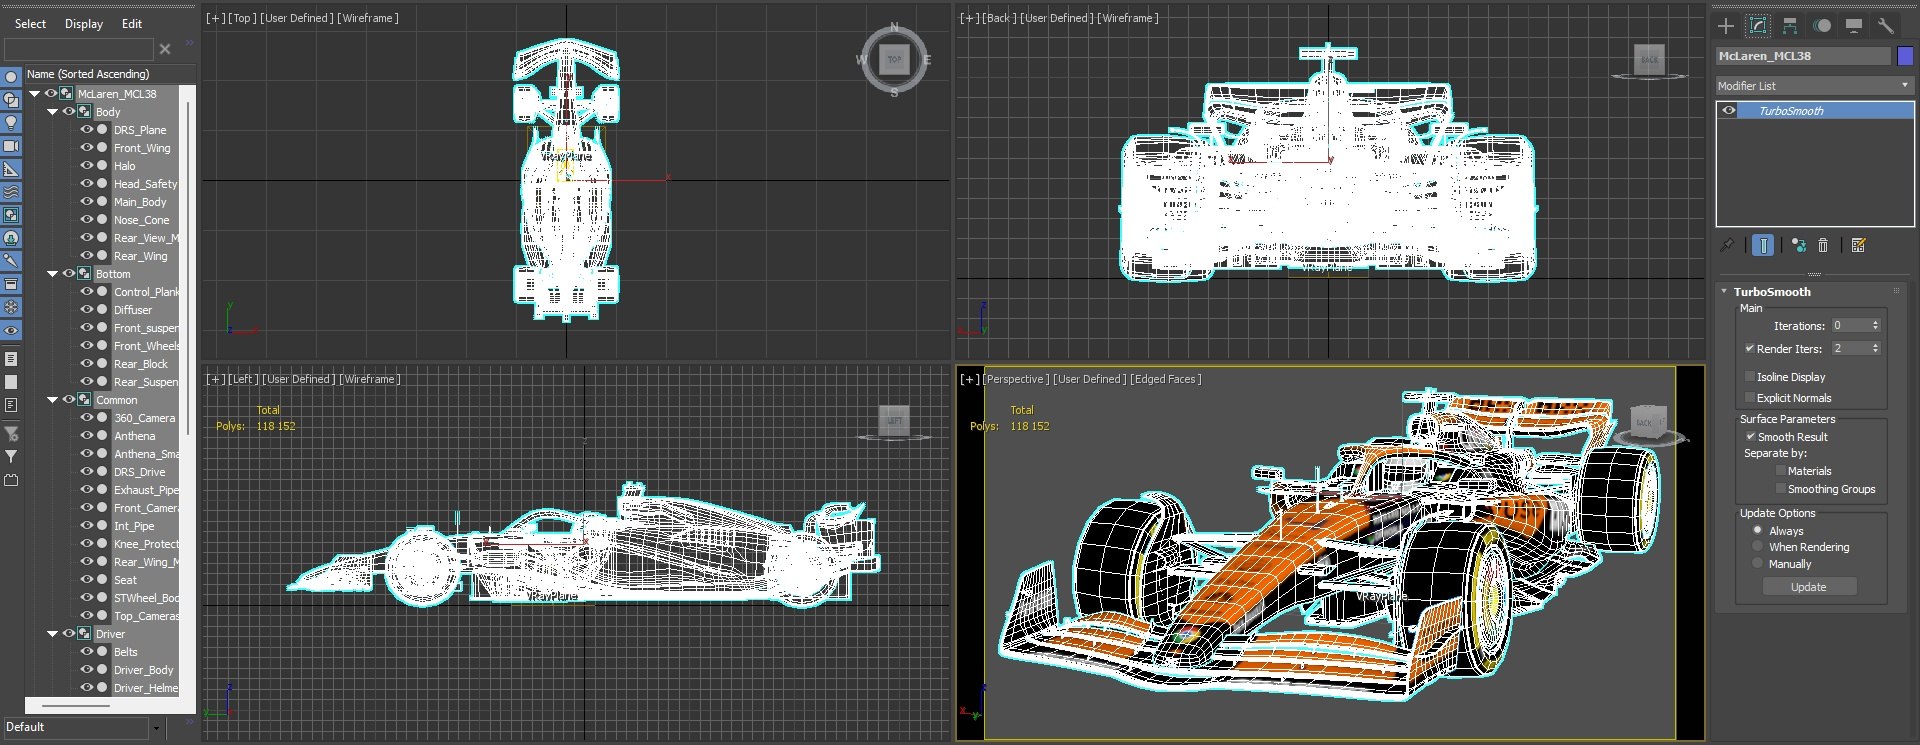Toggle Display Lights filter in Scene Explorer
The height and width of the screenshot is (745, 1920).
click(x=11, y=123)
